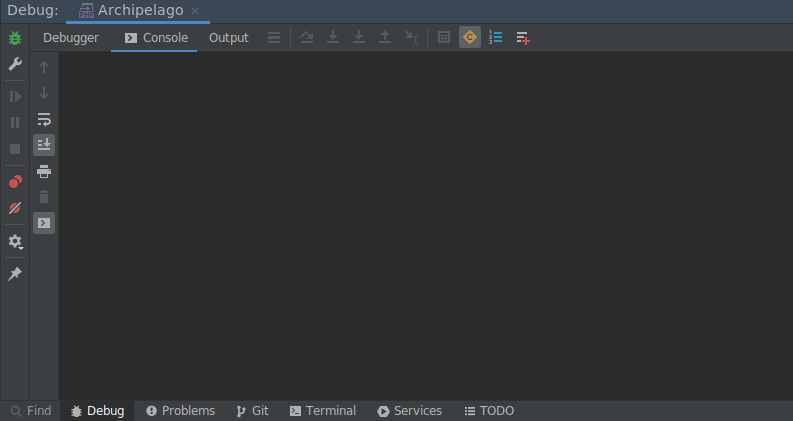Viewport: 793px width, 421px height.
Task: Toggle the orange C icon in the toolbar
Action: [x=470, y=38]
